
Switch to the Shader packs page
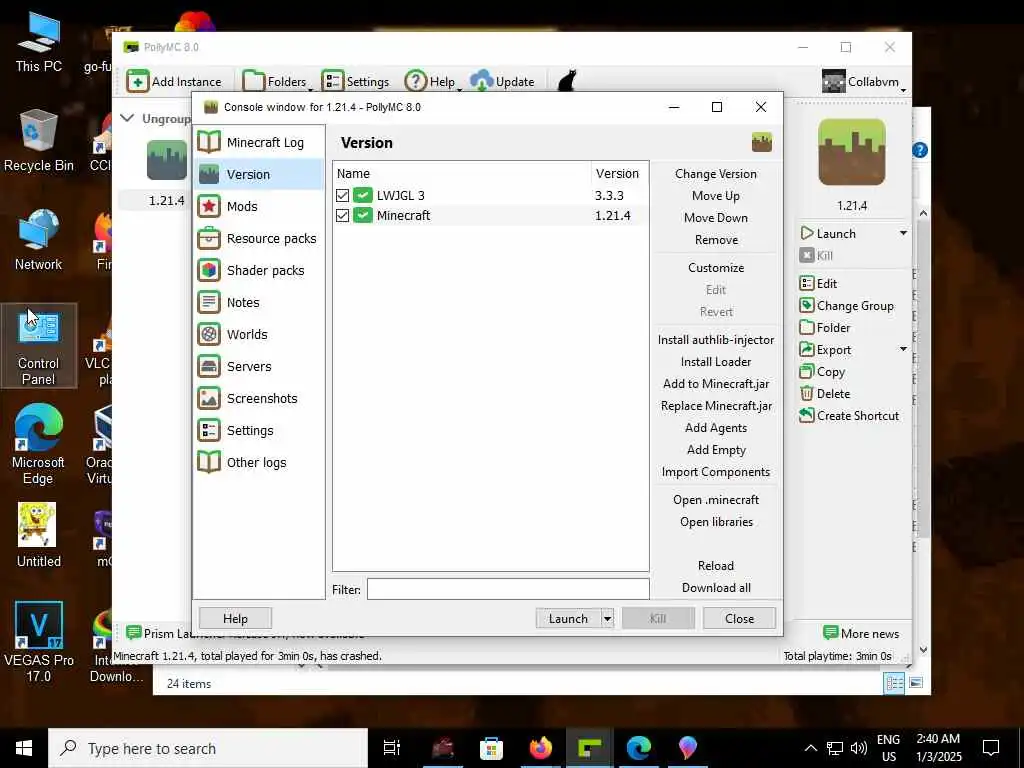coord(259,270)
